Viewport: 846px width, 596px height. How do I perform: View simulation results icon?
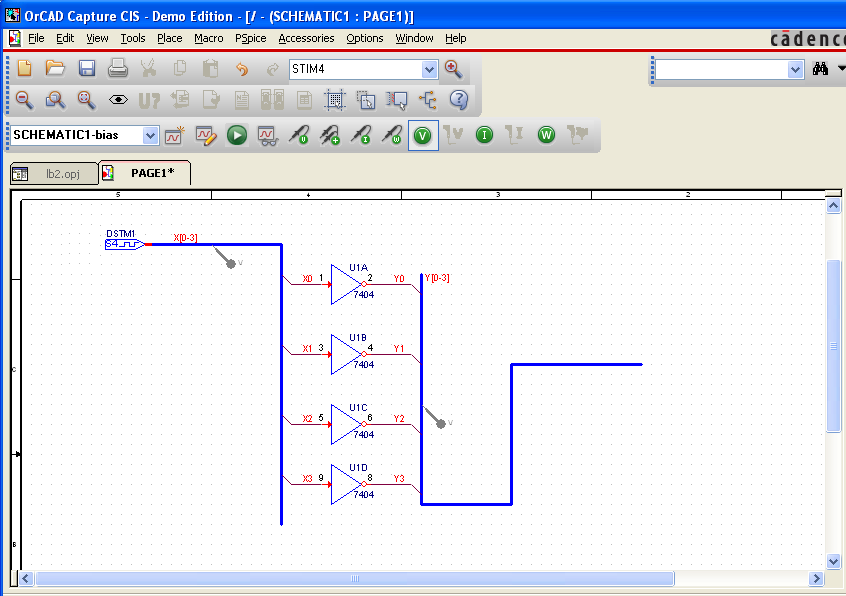[x=268, y=135]
